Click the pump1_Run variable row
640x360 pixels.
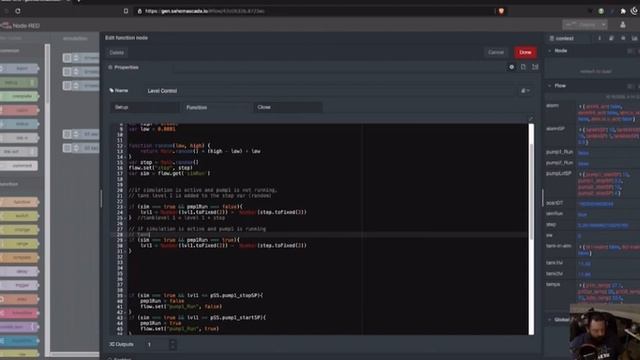(x=593, y=153)
